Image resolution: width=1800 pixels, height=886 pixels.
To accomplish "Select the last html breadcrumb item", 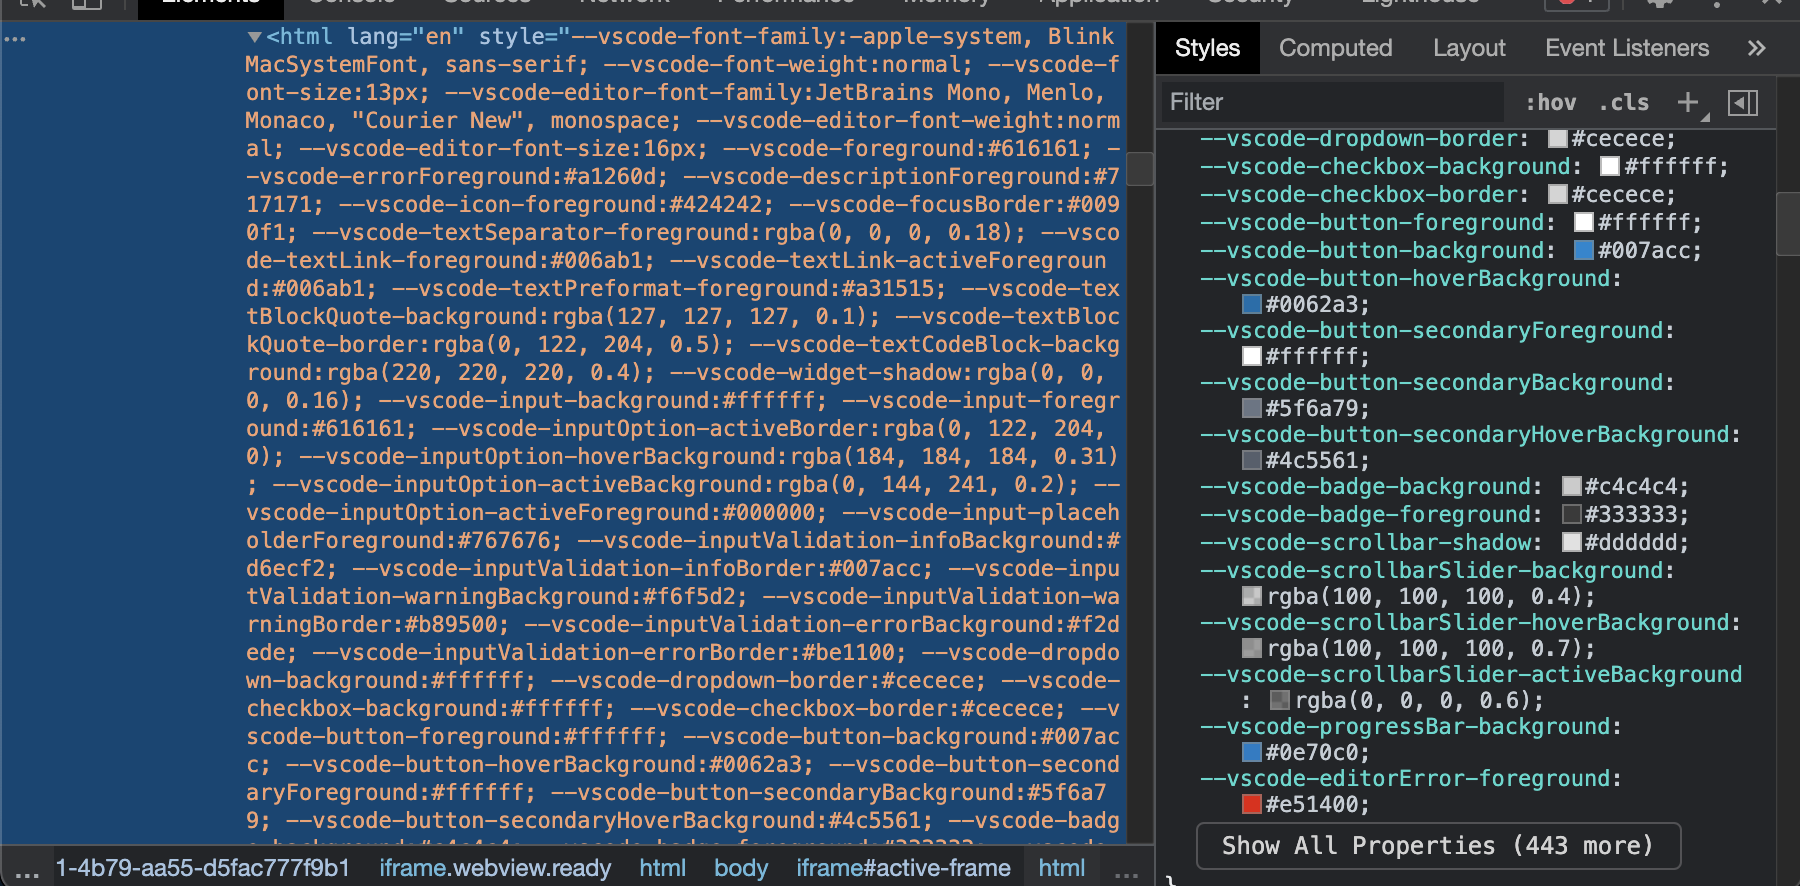I will click(1061, 868).
